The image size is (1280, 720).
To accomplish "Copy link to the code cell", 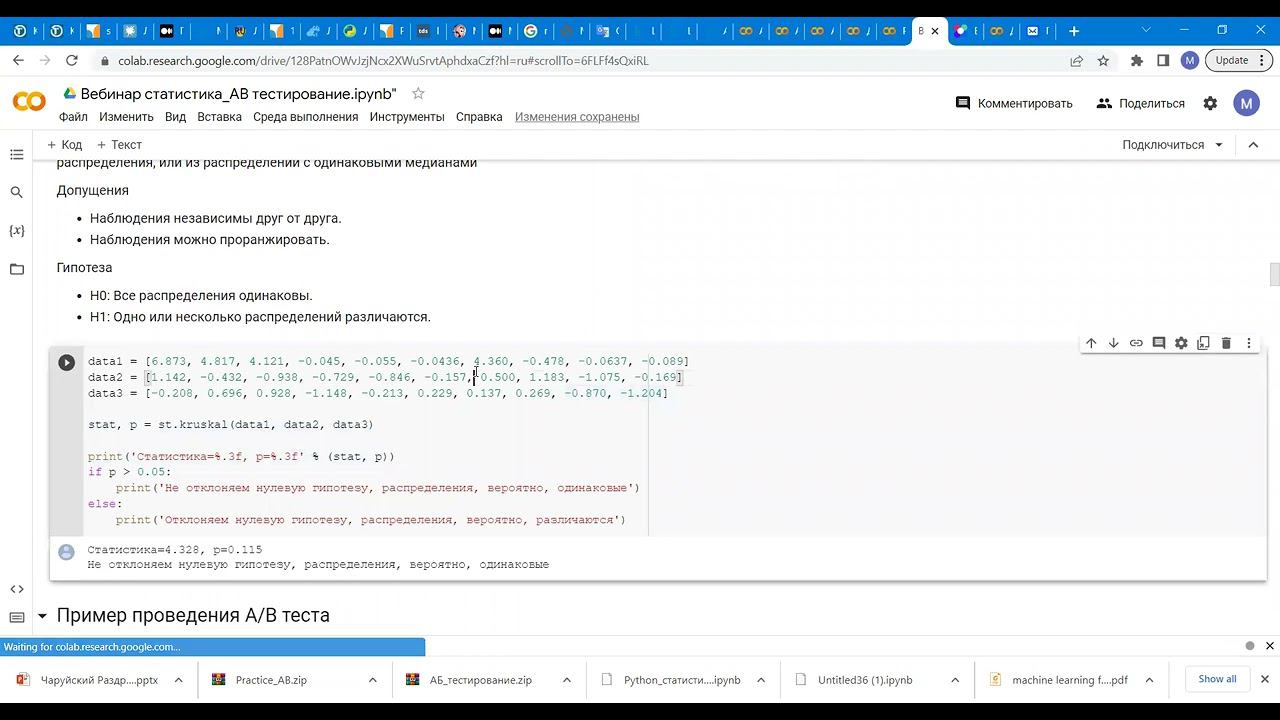I will coord(1136,343).
